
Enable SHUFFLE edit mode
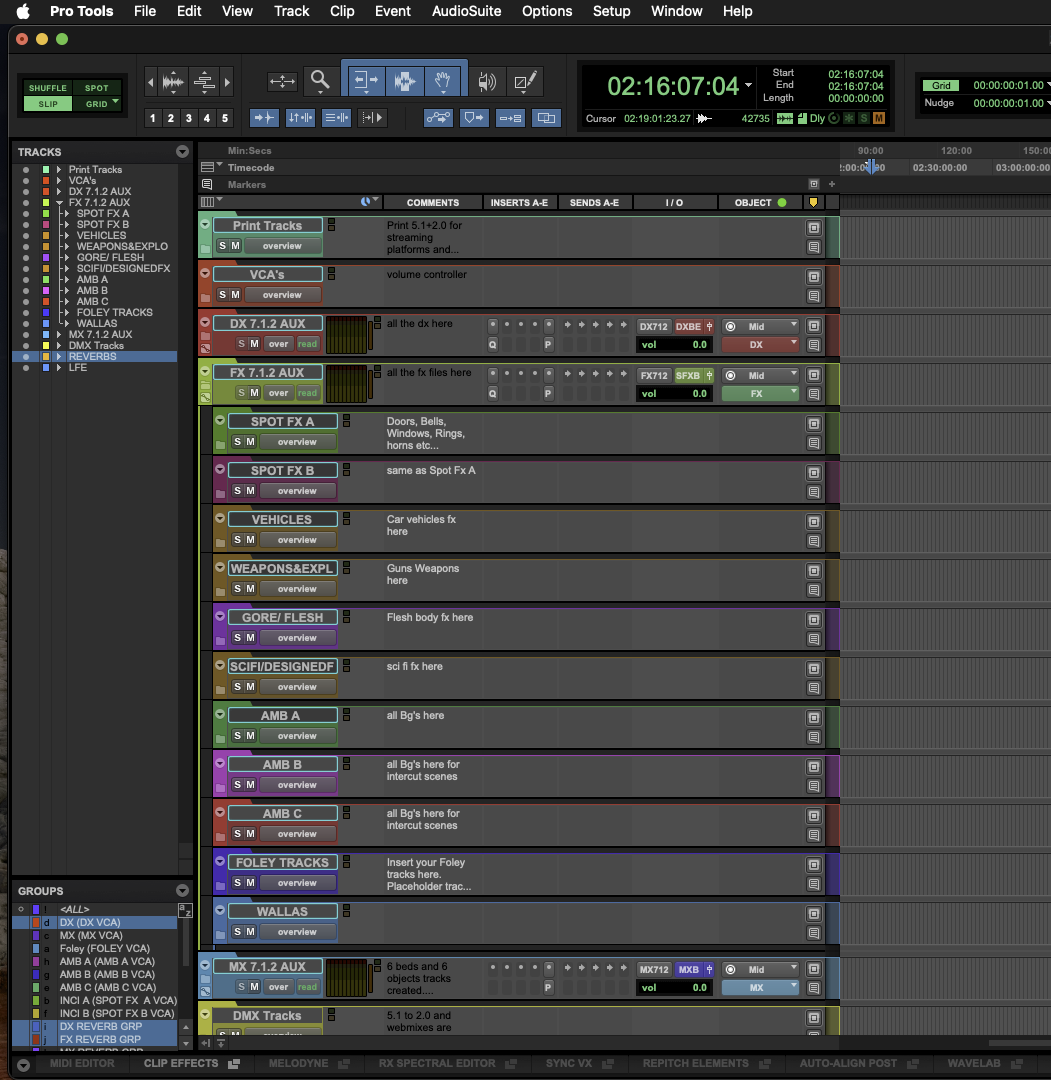[x=48, y=88]
